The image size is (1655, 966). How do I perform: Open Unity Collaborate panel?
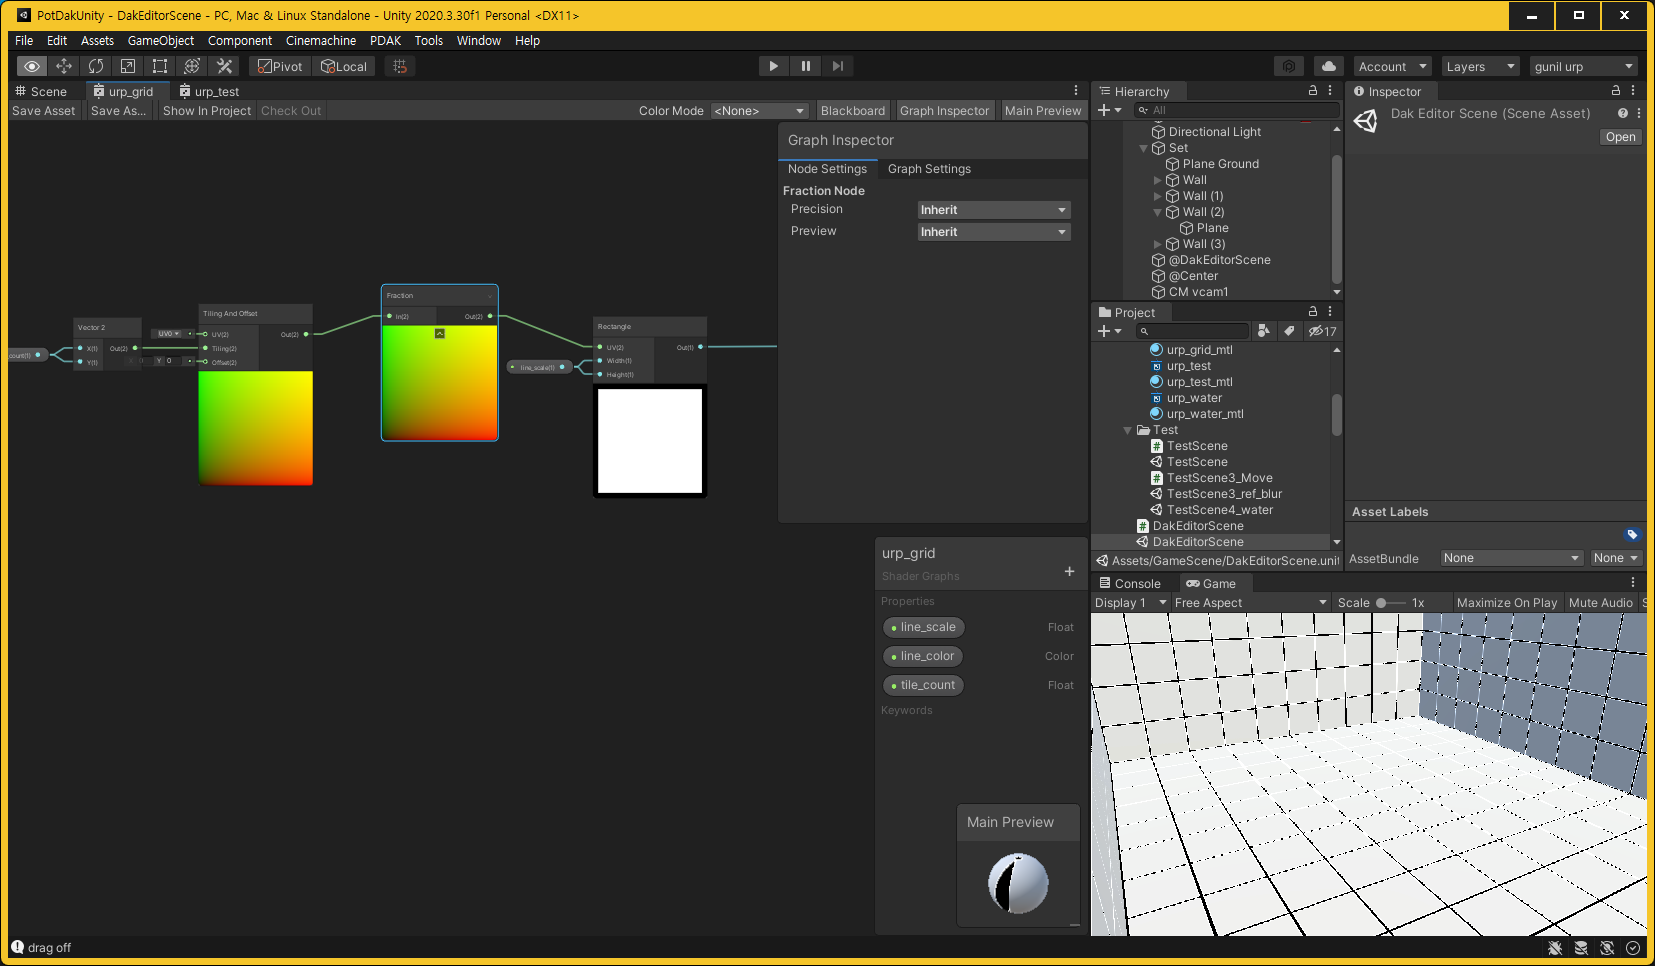point(1289,66)
